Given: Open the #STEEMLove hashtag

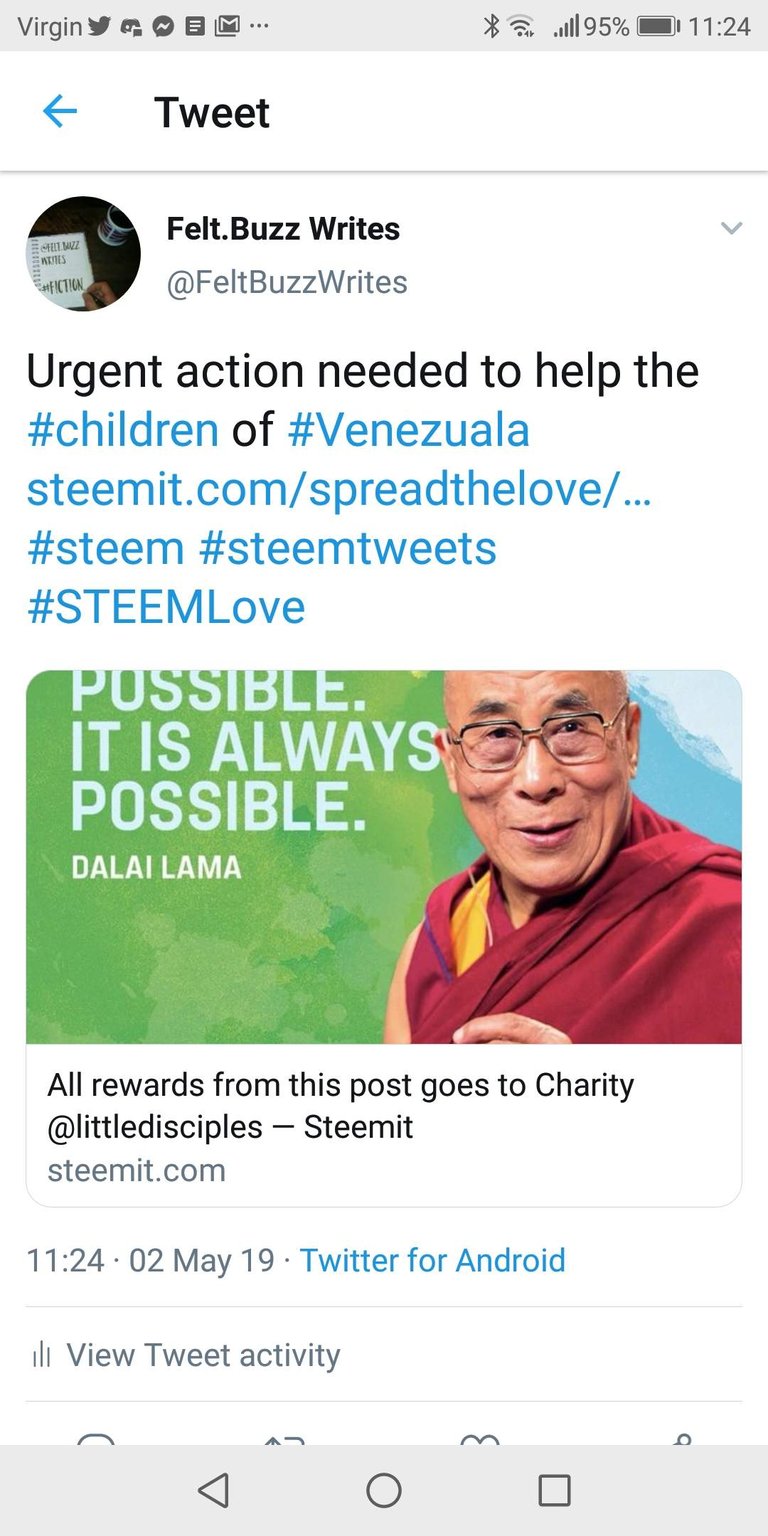Looking at the screenshot, I should (166, 607).
